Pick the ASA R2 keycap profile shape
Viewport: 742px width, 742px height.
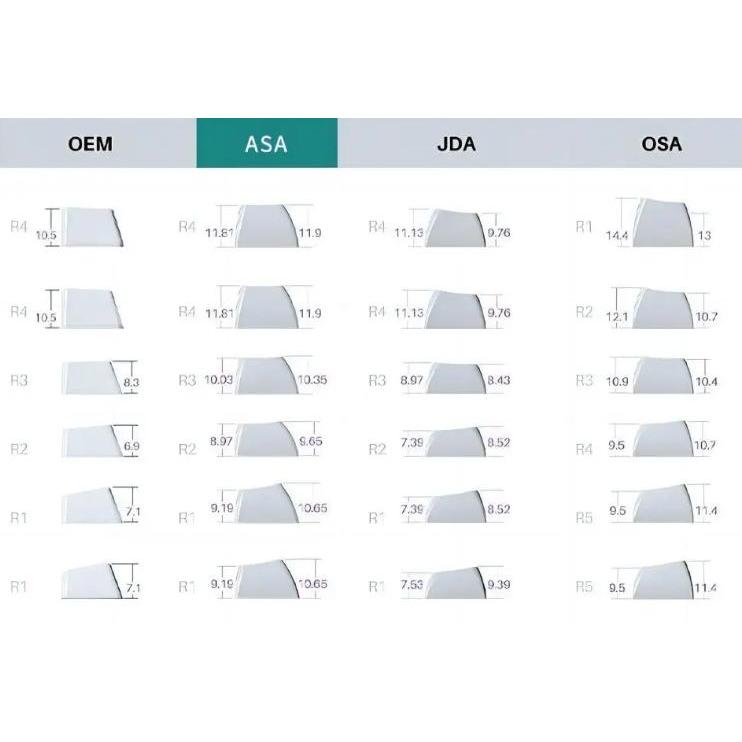pos(268,440)
